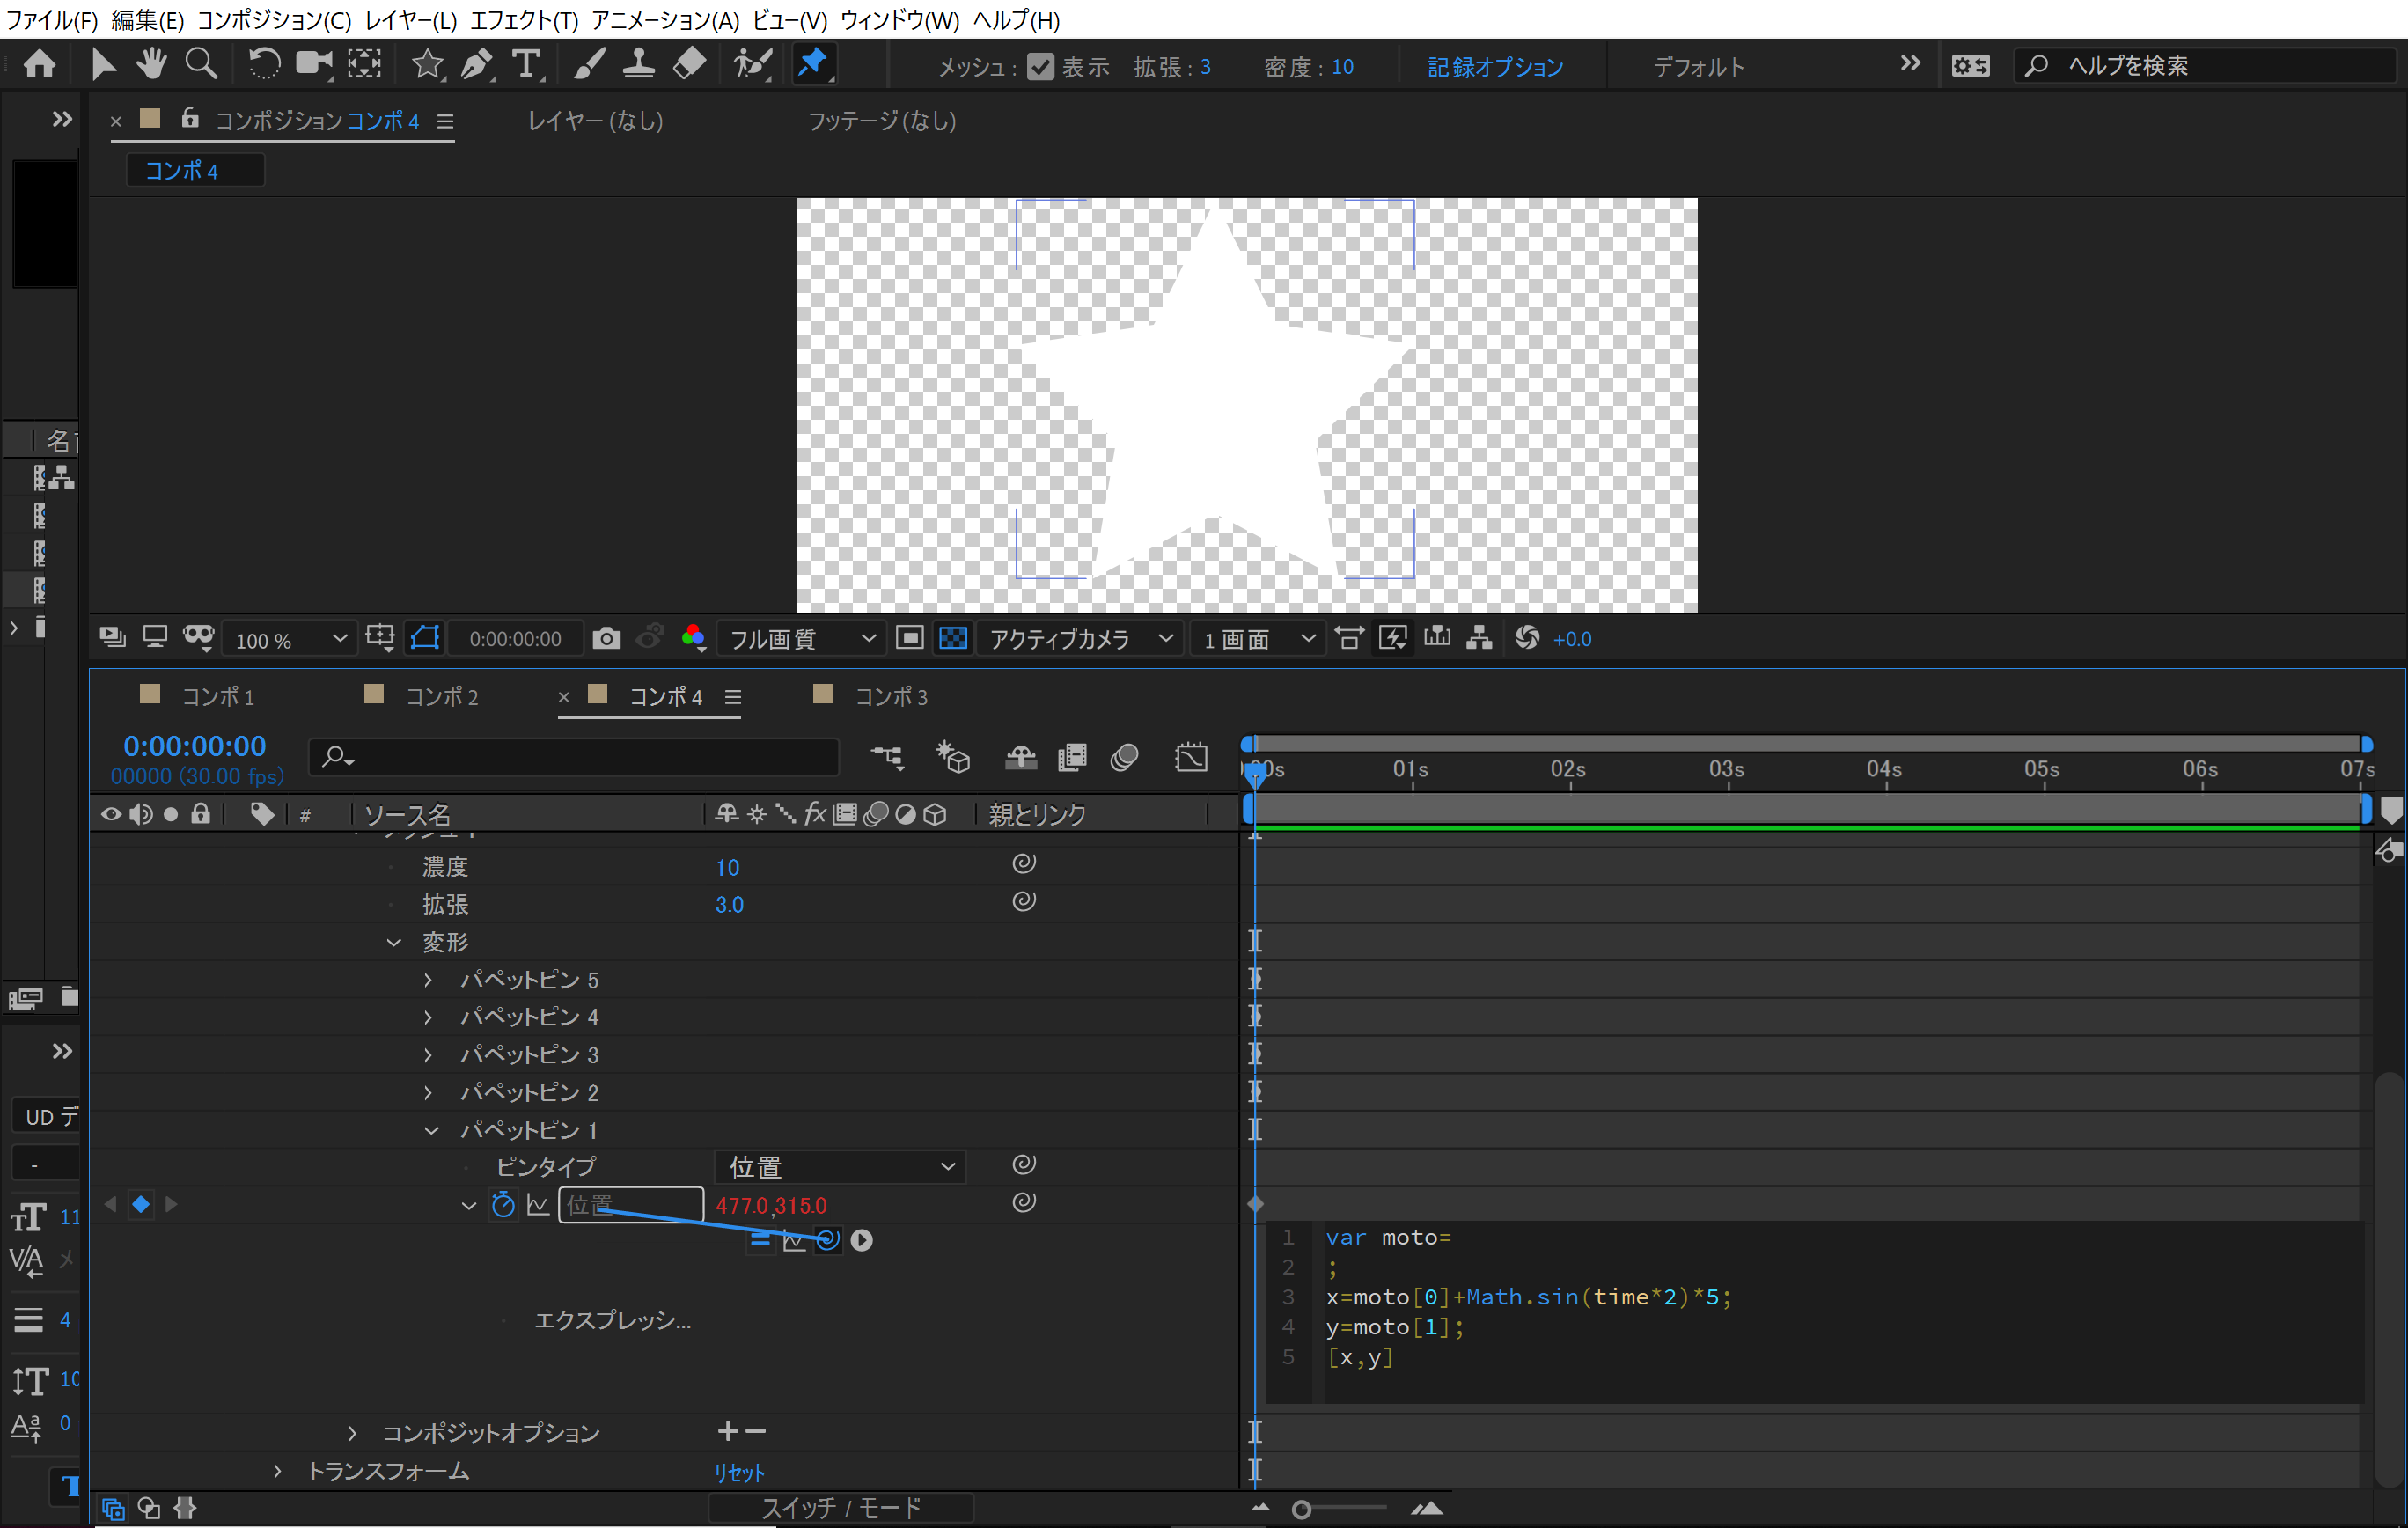This screenshot has height=1528, width=2408.
Task: Click the region of interest icon
Action: (x=909, y=638)
